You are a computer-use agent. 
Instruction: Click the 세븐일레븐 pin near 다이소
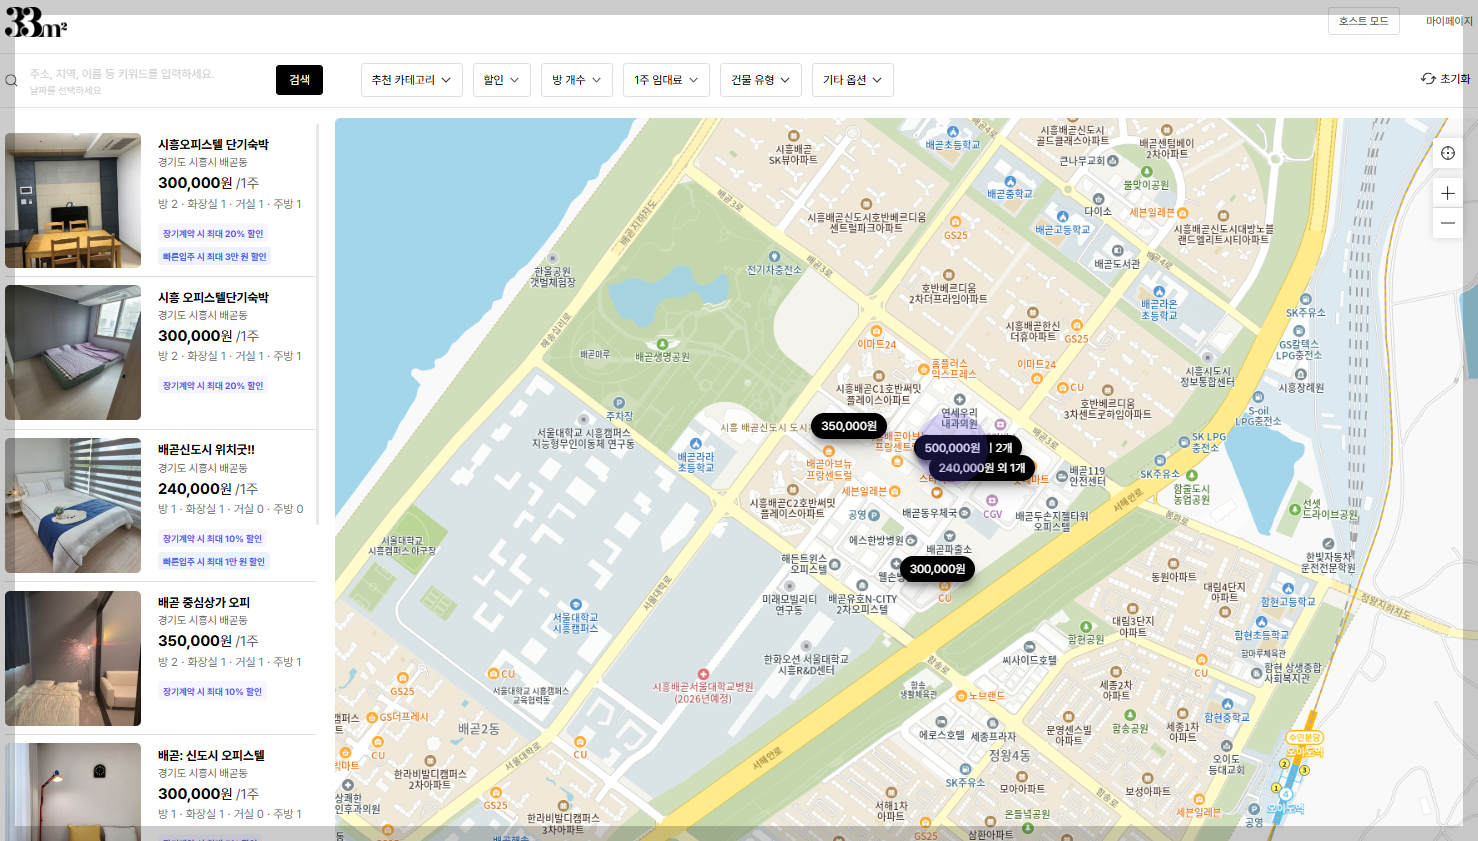tap(1183, 213)
